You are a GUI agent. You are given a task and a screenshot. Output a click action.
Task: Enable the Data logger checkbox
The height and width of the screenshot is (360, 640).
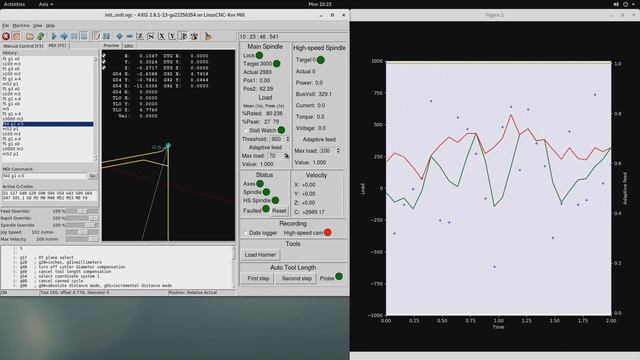[x=245, y=233]
